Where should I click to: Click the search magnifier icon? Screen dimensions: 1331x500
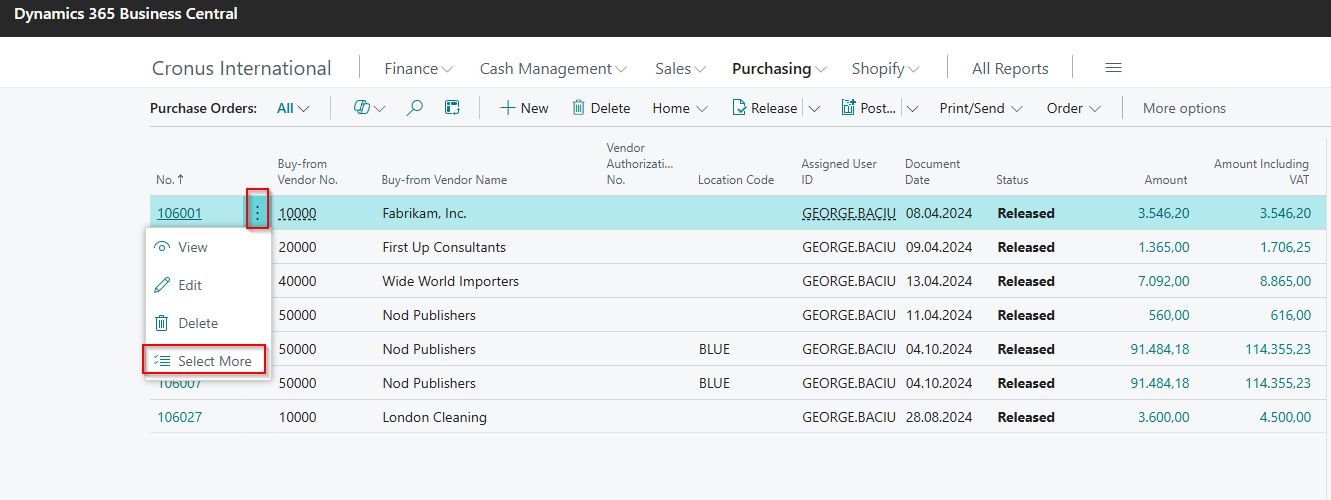tap(414, 108)
